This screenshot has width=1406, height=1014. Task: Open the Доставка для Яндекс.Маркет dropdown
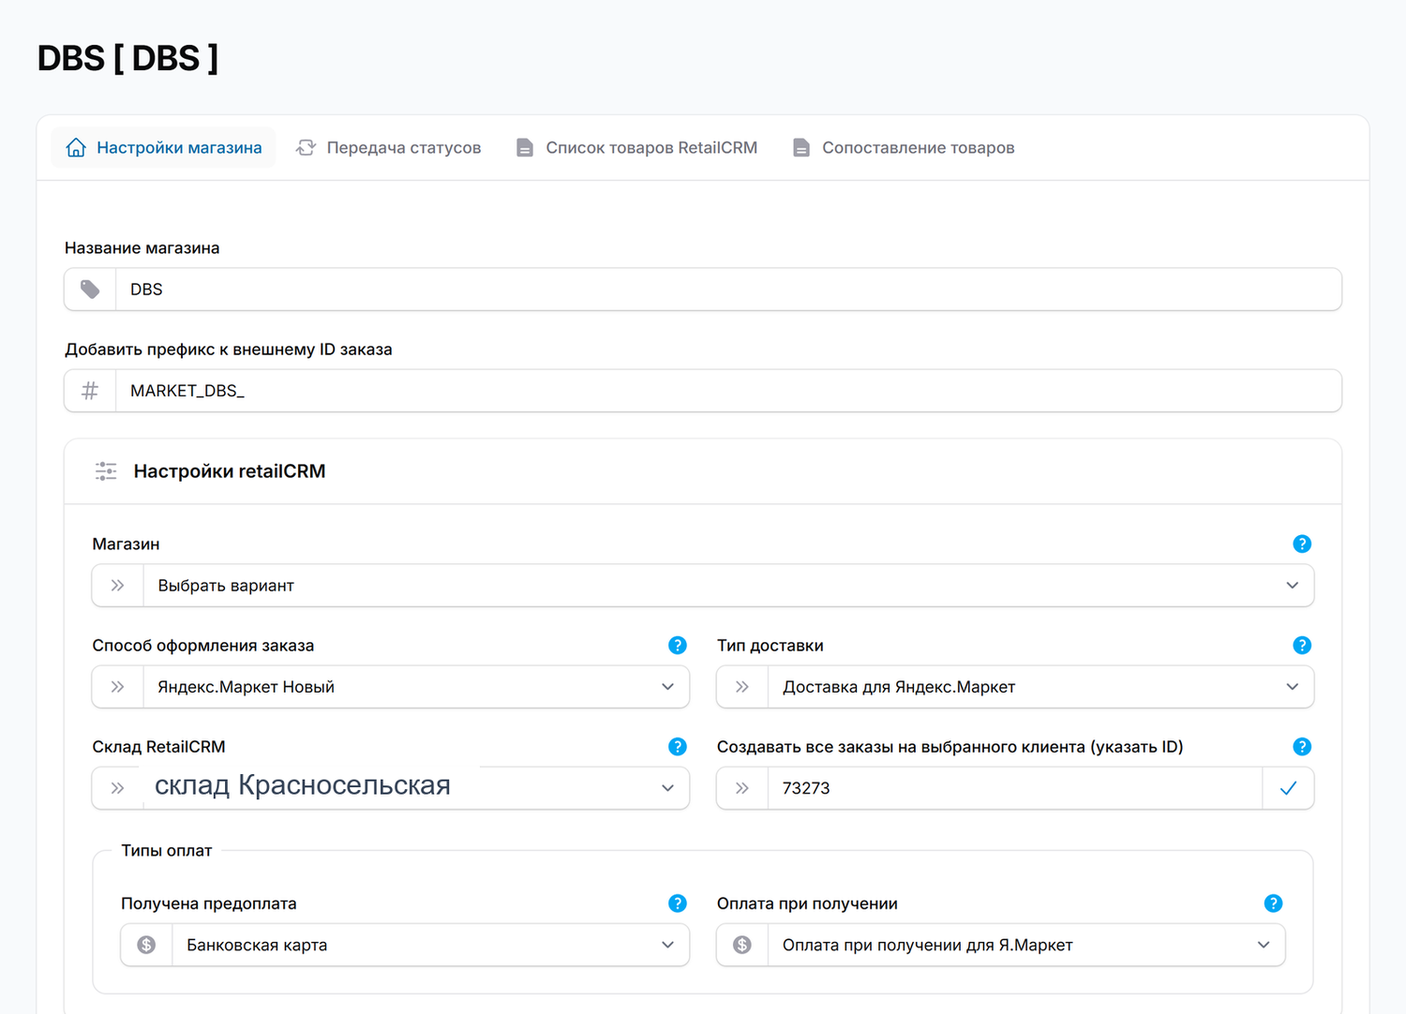(x=1015, y=687)
